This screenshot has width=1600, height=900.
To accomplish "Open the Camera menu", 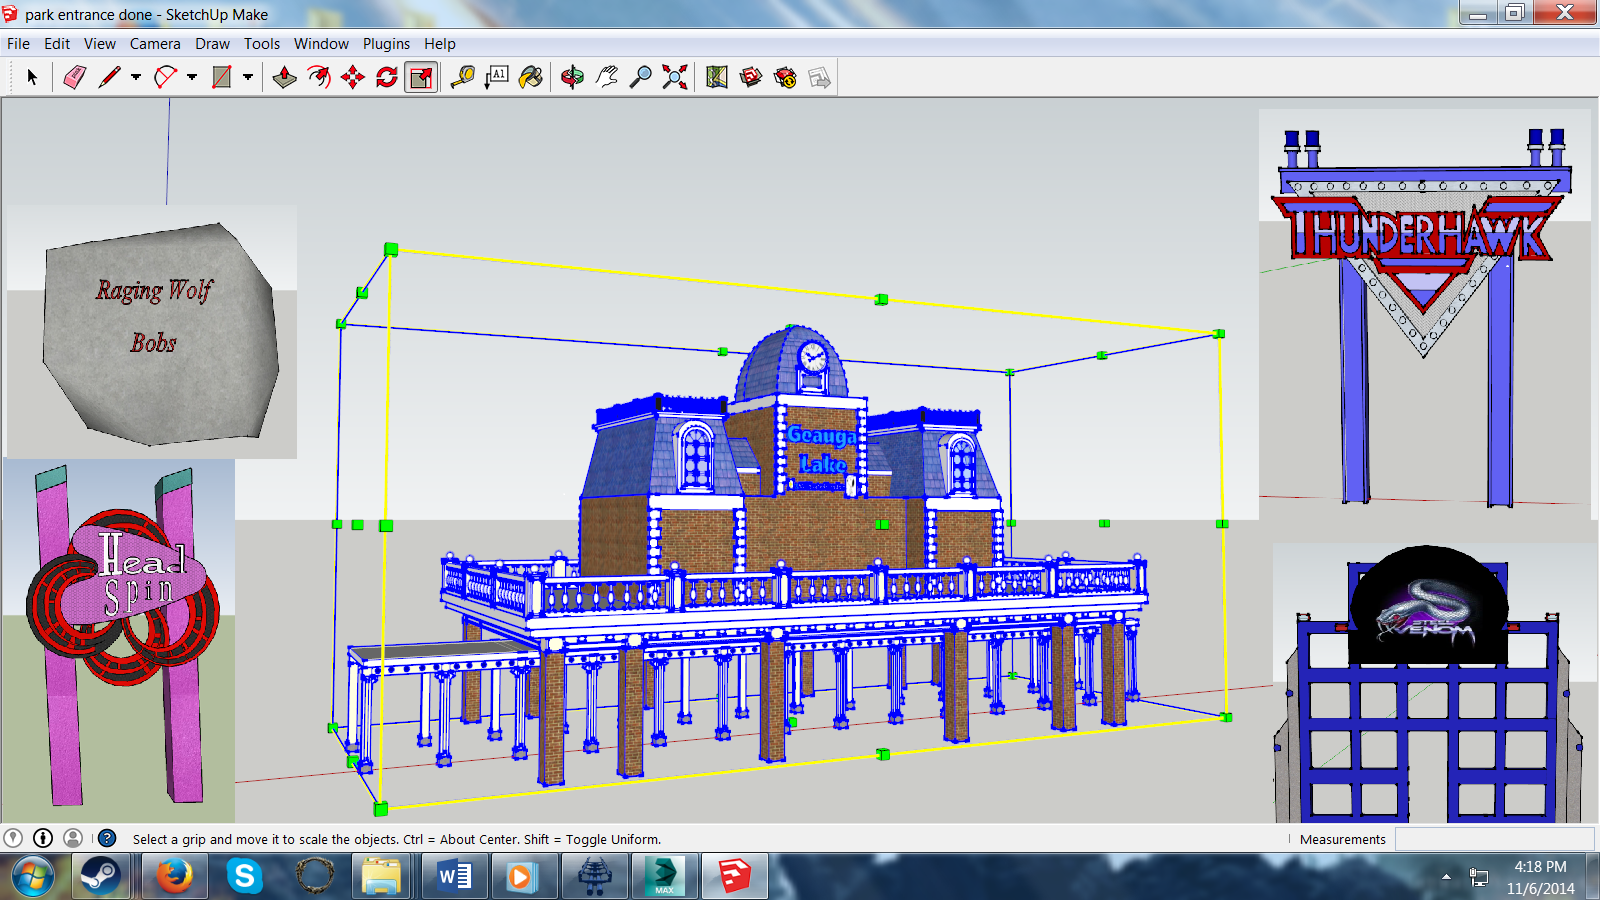I will coord(155,44).
